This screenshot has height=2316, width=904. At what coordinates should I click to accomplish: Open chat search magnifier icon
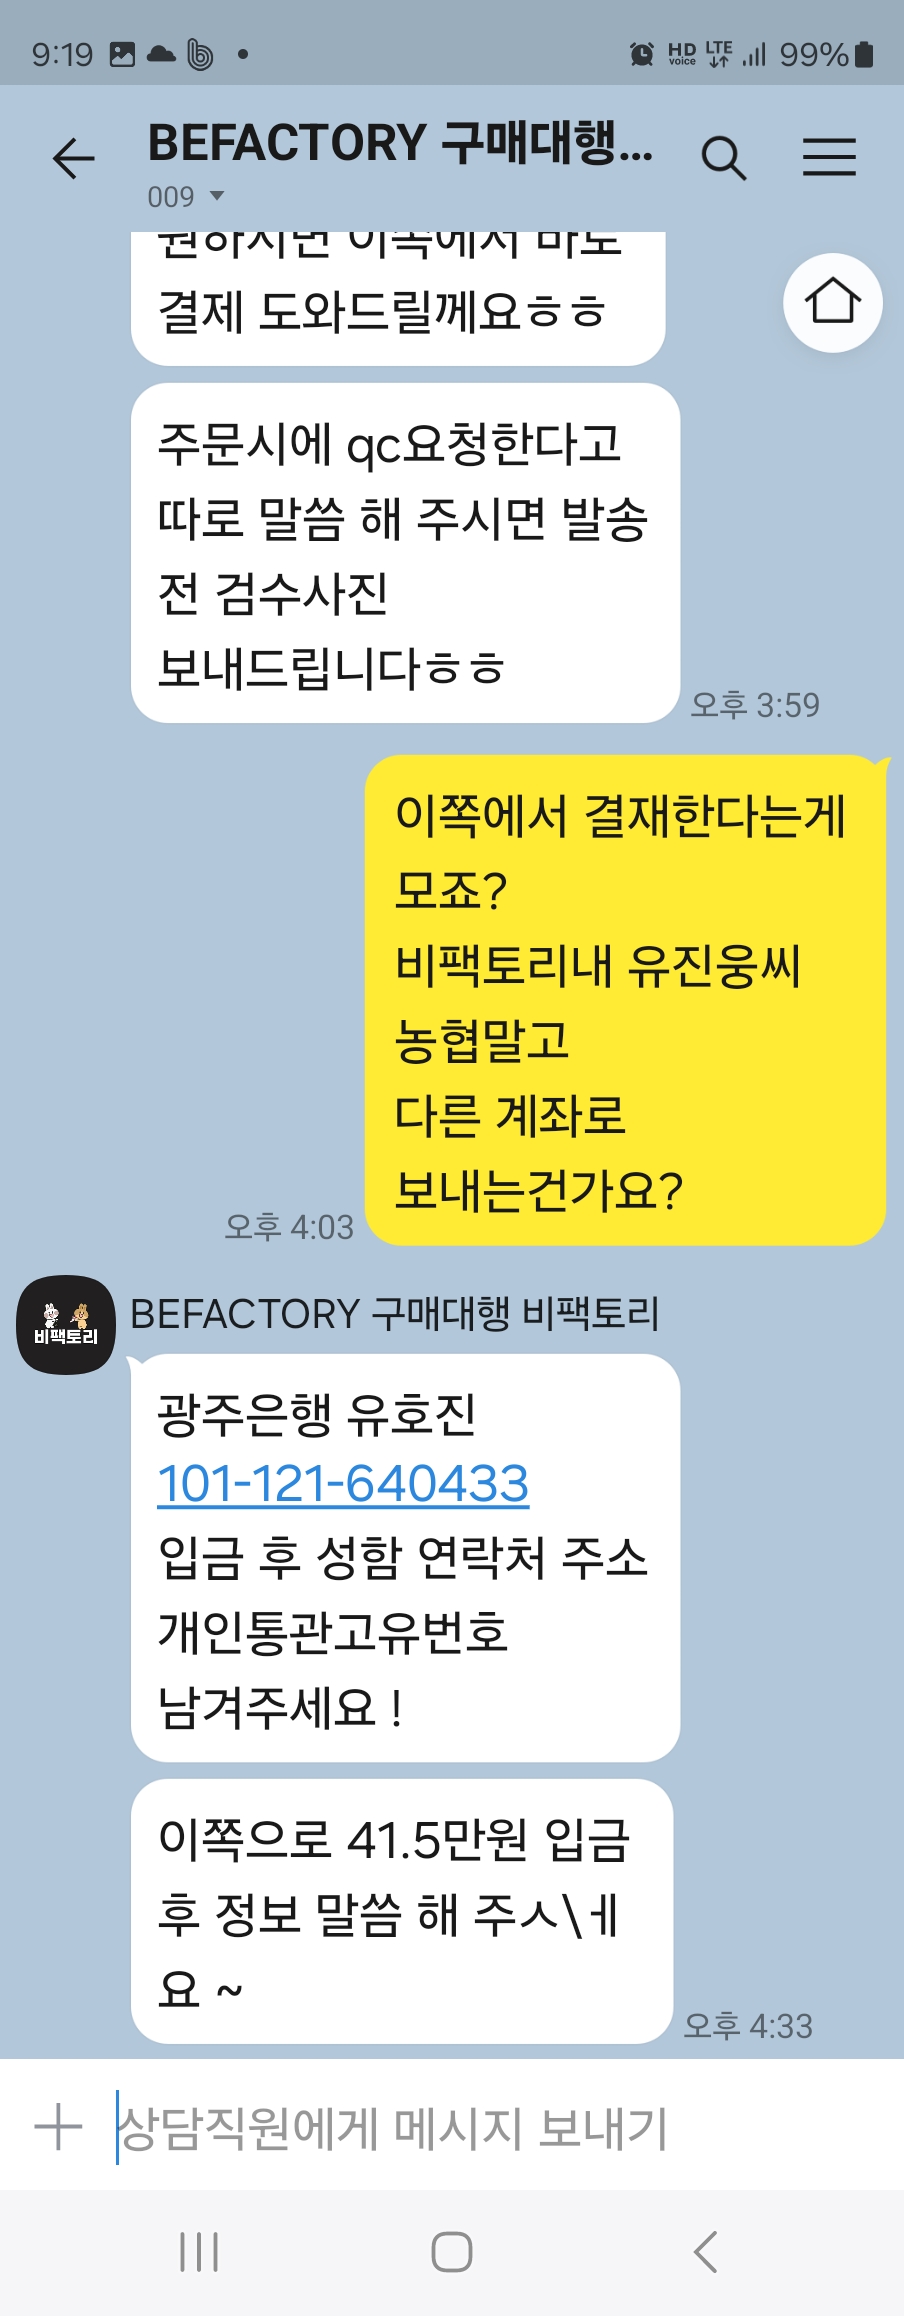point(723,158)
